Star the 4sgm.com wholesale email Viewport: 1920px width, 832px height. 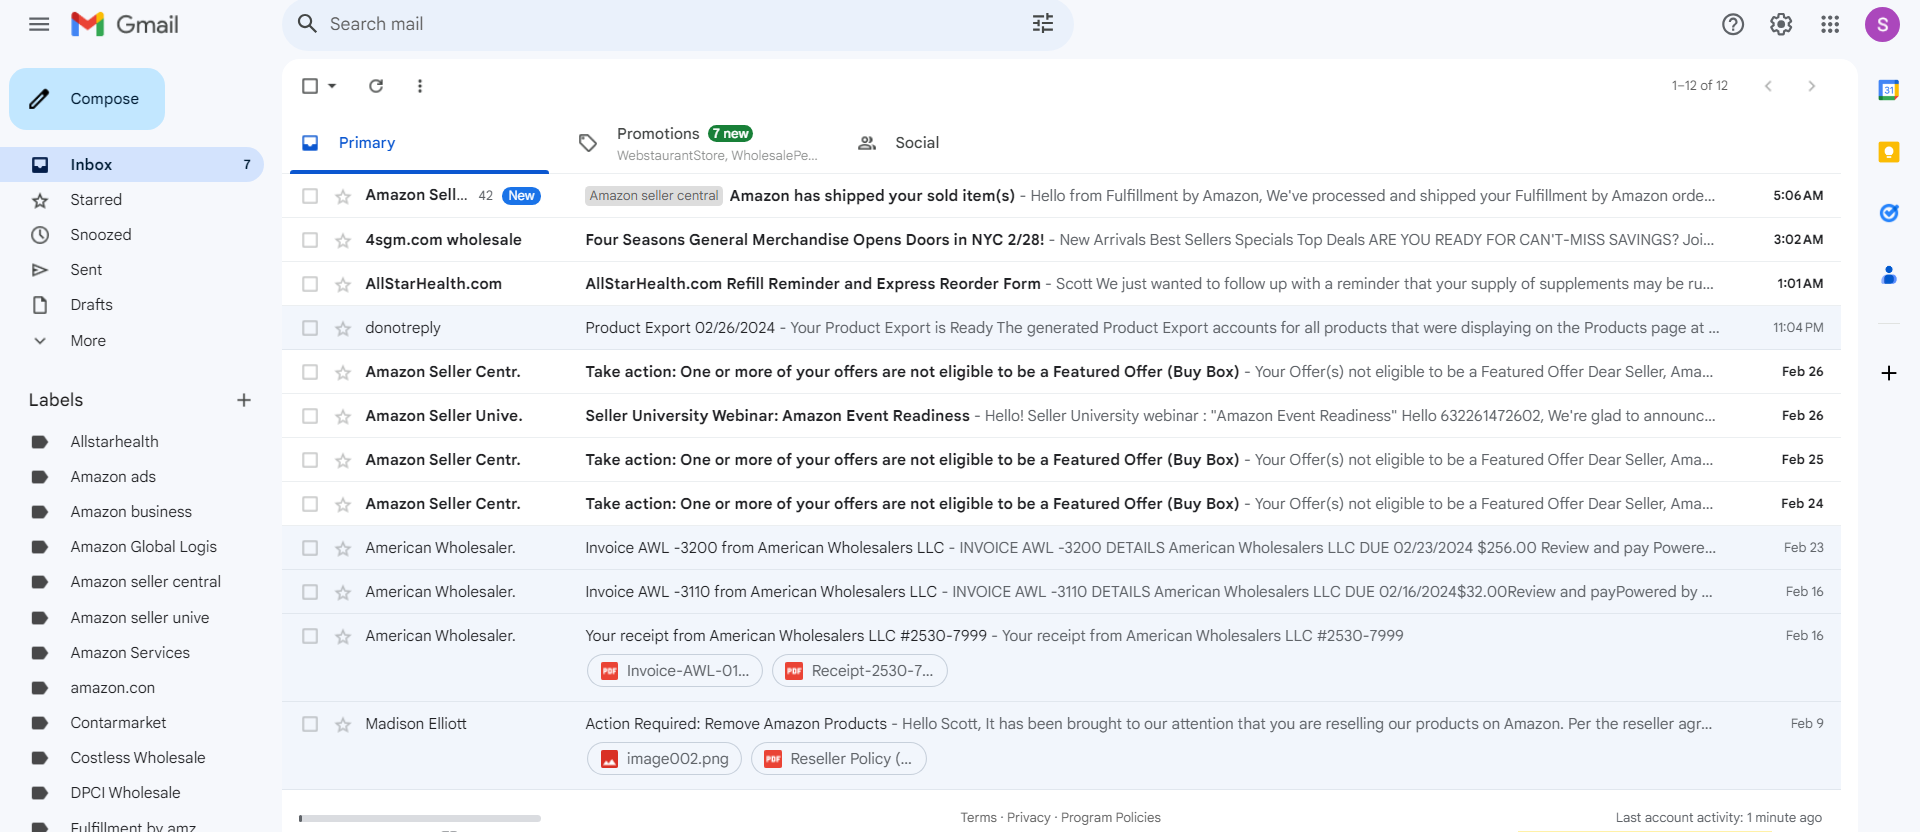tap(343, 240)
